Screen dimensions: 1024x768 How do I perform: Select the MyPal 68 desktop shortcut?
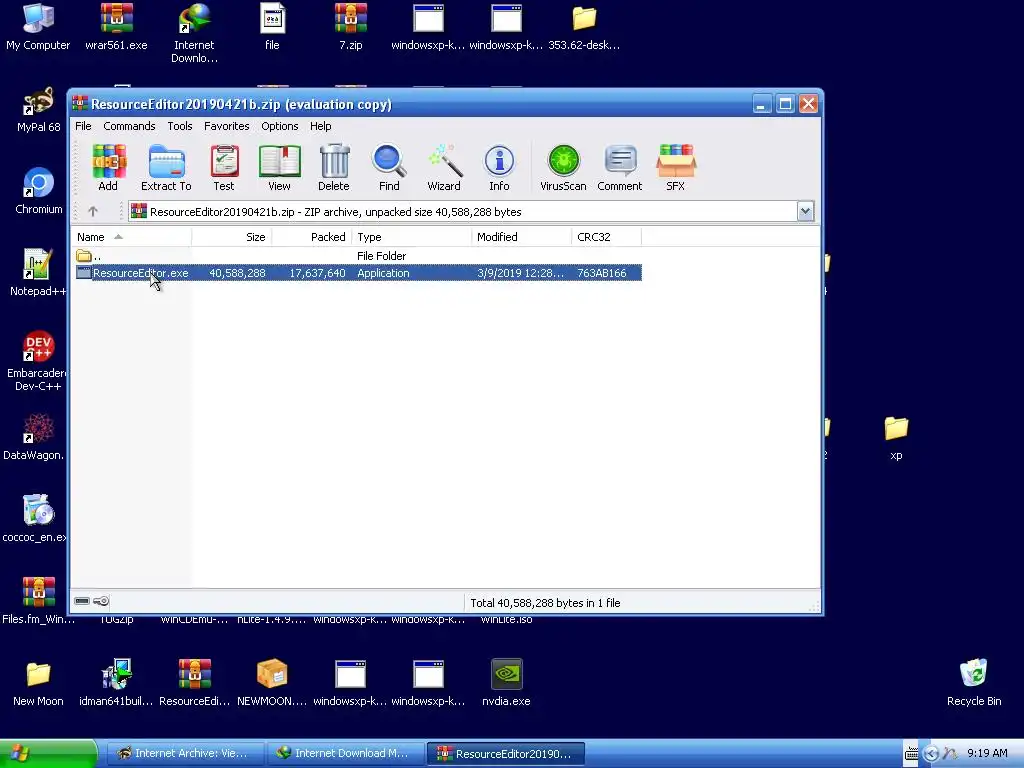(x=39, y=110)
